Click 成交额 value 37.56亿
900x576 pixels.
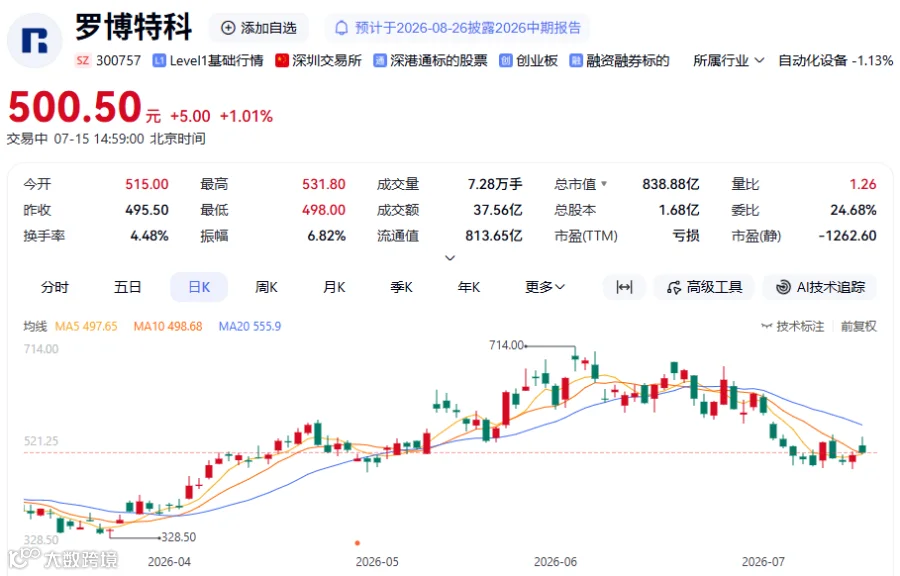(x=498, y=210)
